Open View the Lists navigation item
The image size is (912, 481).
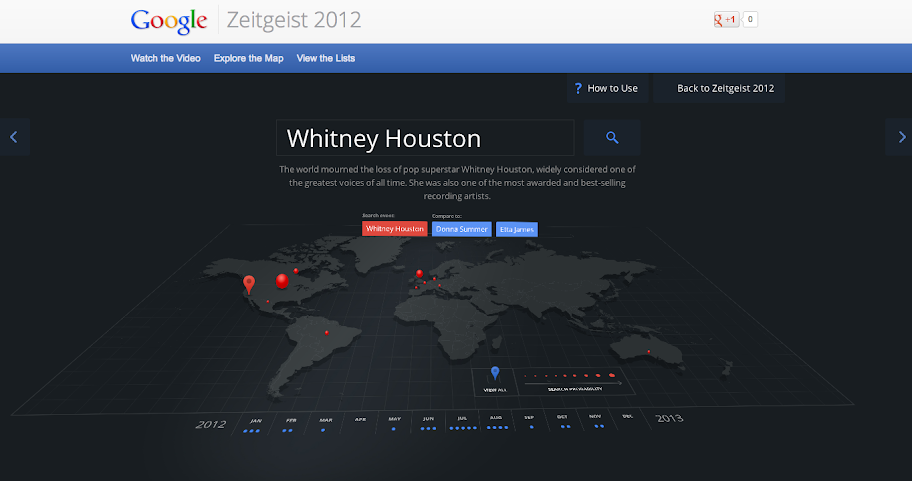tap(325, 58)
